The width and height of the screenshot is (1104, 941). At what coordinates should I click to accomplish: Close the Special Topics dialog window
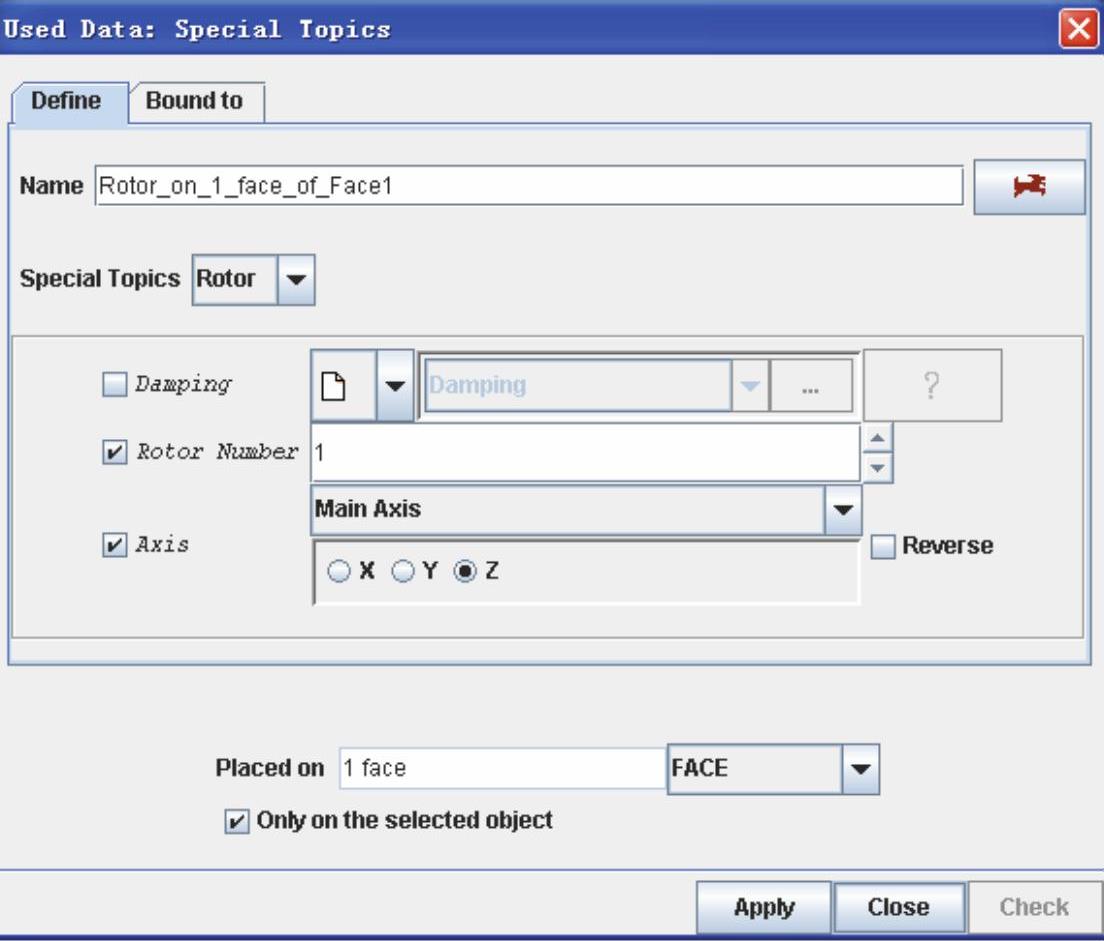[1079, 29]
